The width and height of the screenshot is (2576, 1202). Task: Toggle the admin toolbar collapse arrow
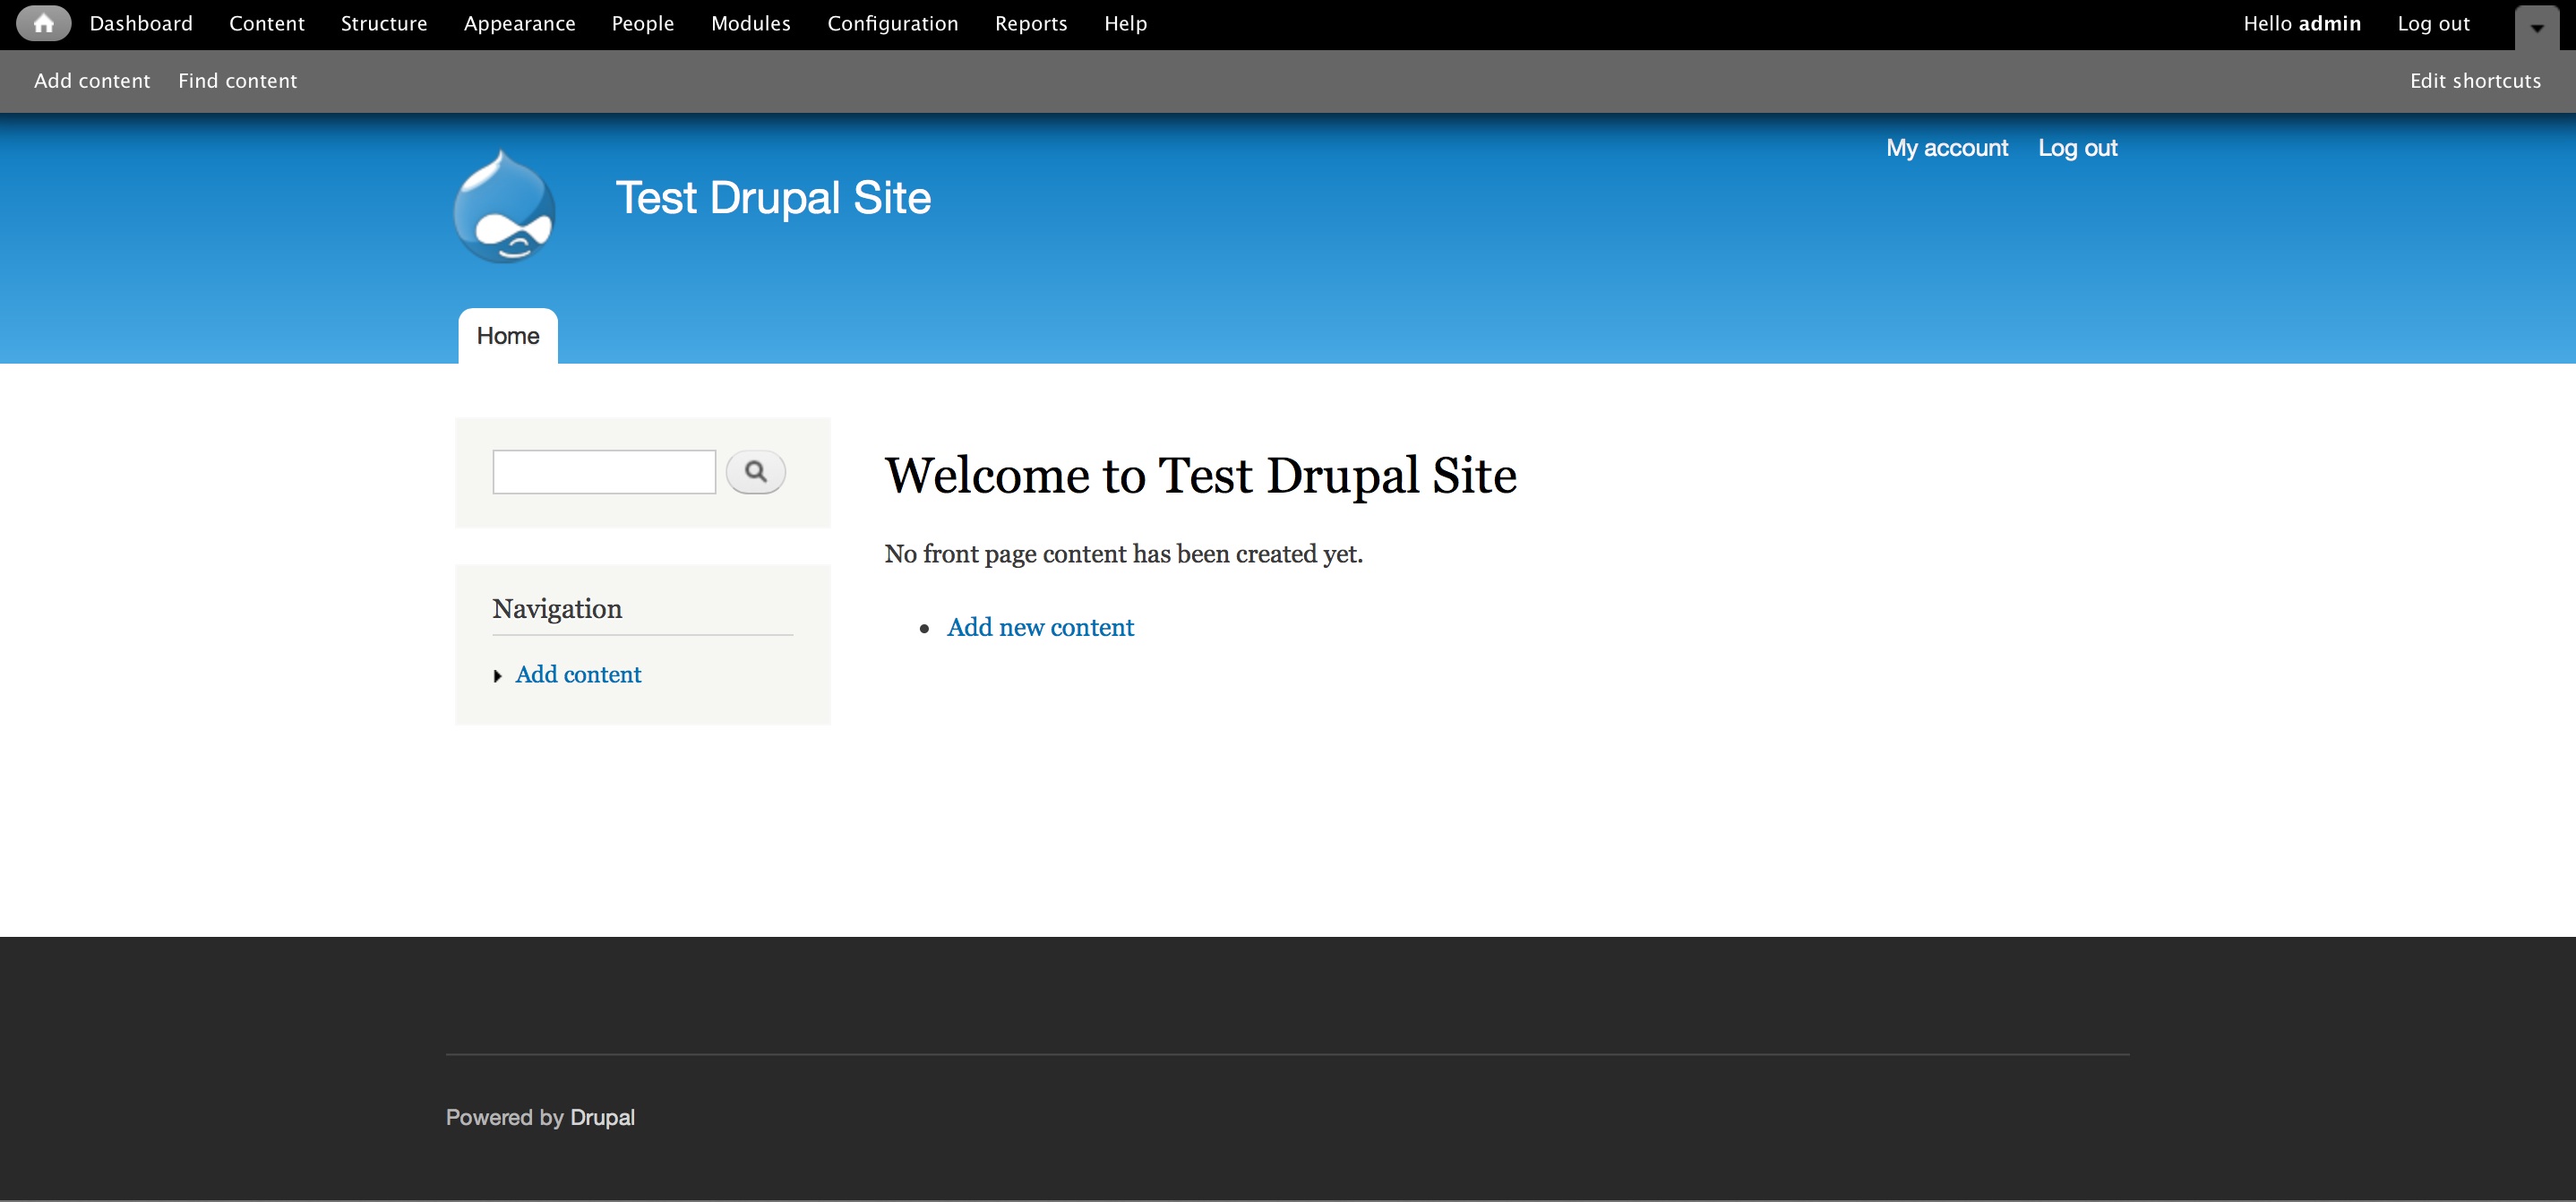pyautogui.click(x=2537, y=27)
